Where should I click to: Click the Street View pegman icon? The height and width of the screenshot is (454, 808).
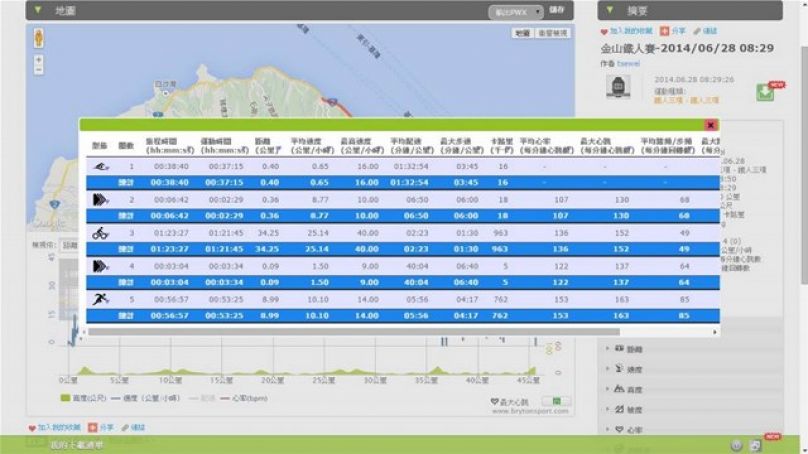click(x=39, y=38)
